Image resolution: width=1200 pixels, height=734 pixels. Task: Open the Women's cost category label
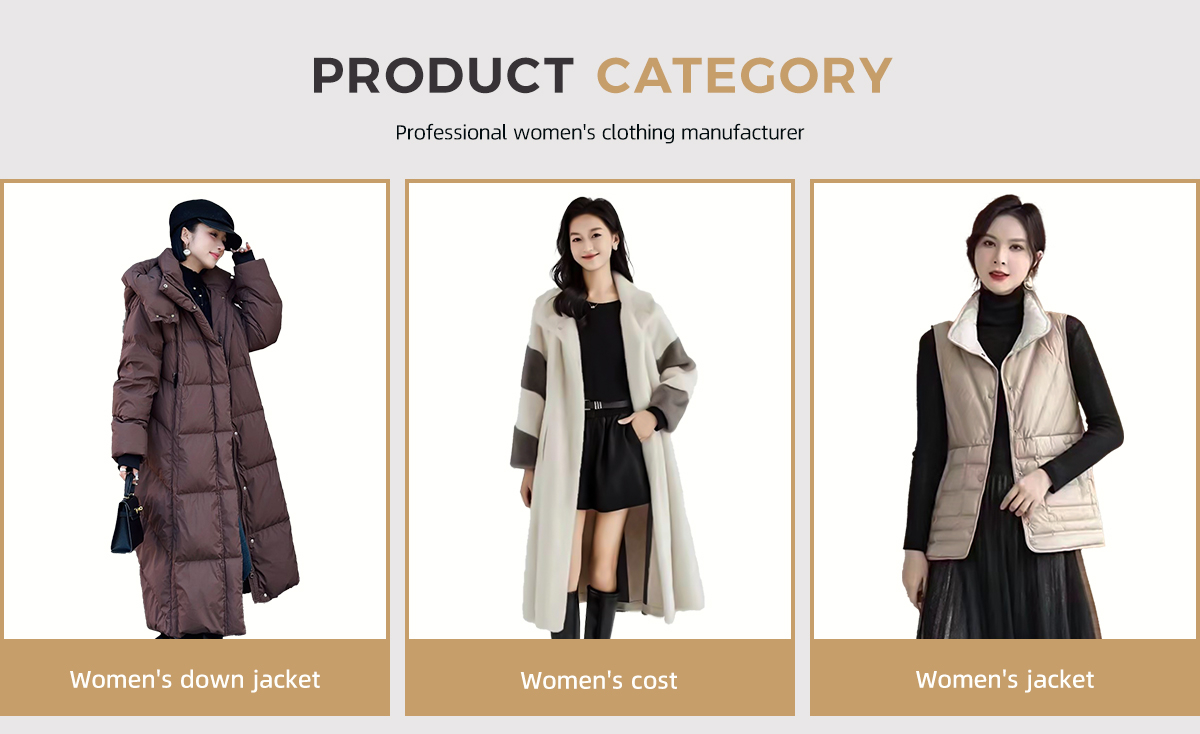(599, 681)
